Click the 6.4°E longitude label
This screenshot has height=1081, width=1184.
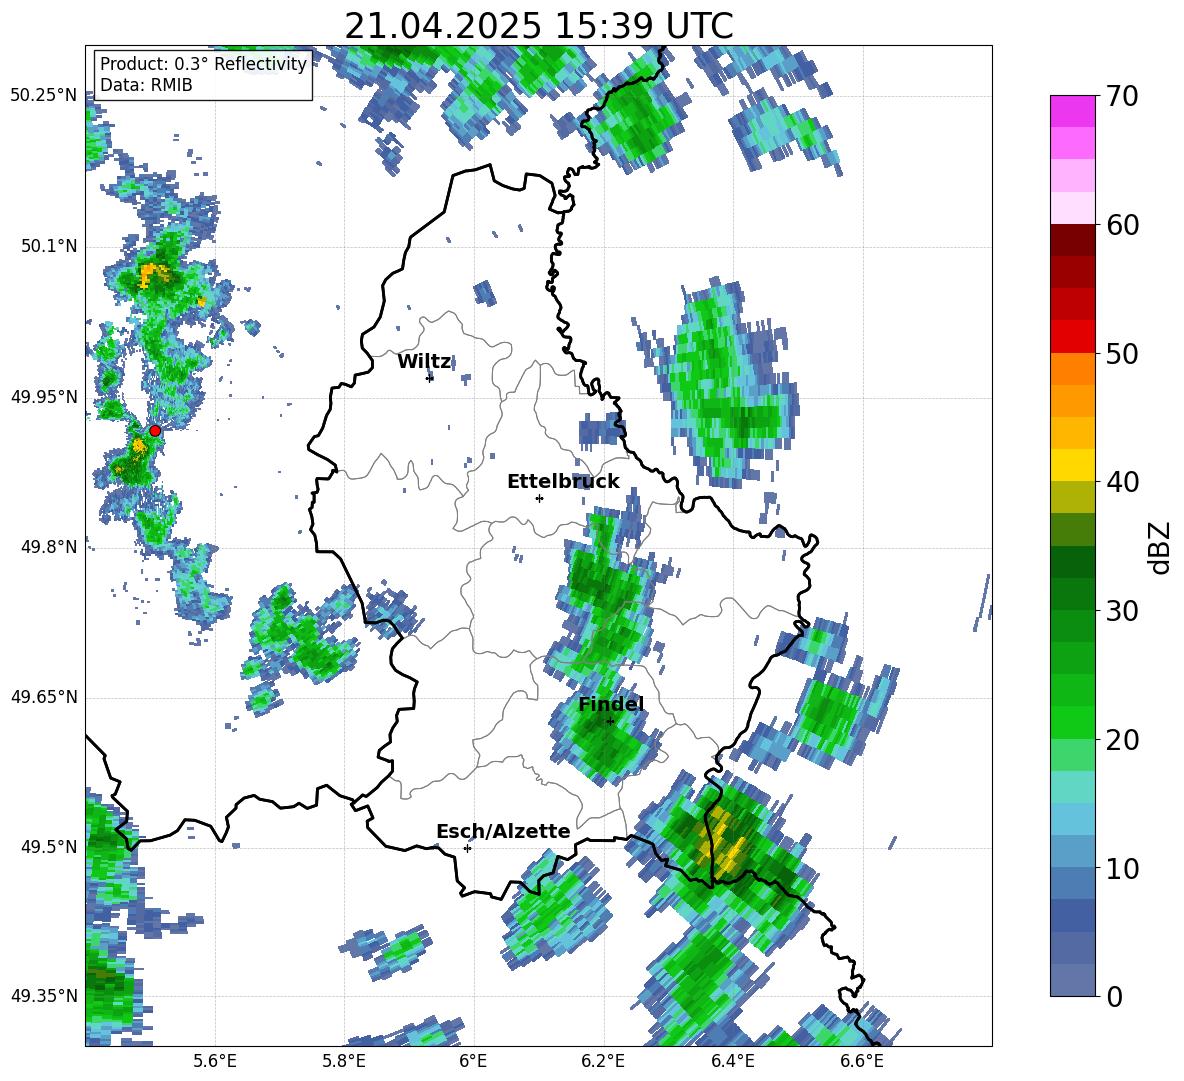(732, 1061)
